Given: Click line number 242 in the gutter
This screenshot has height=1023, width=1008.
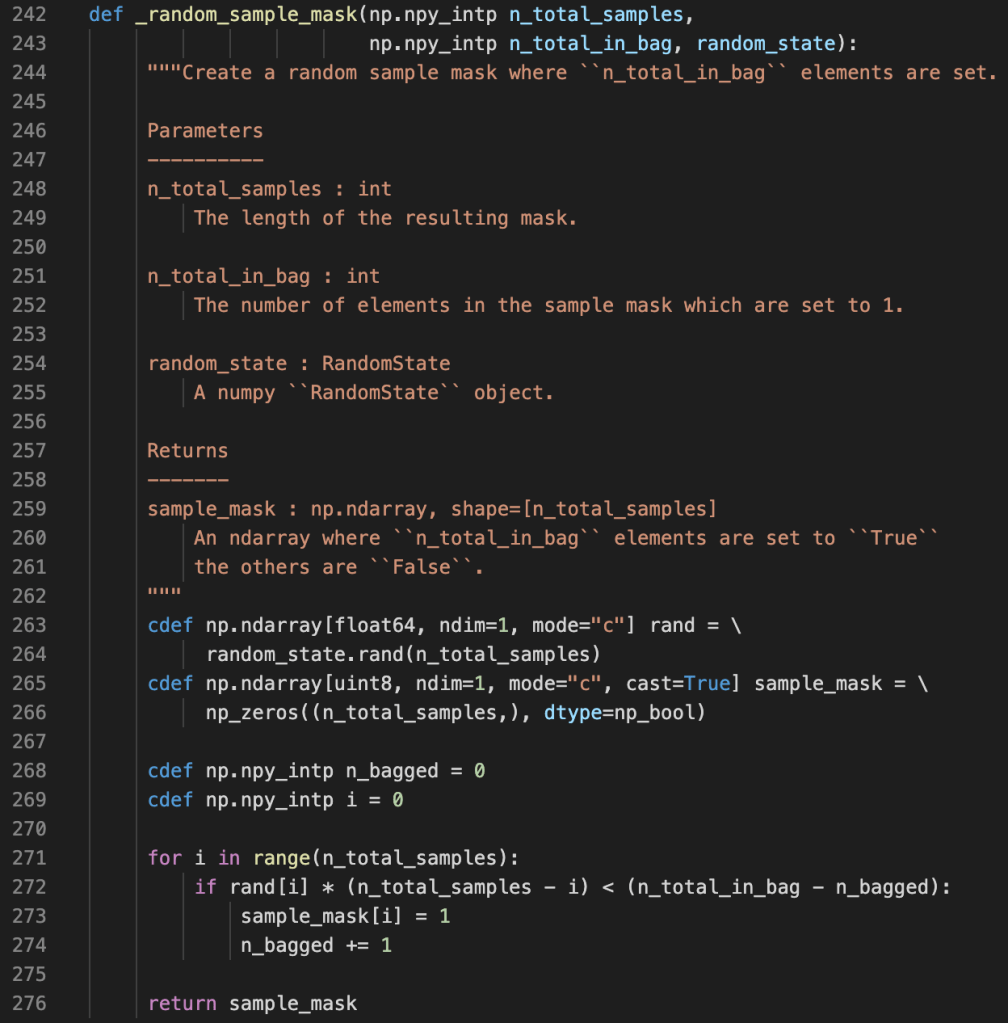Looking at the screenshot, I should tap(29, 14).
